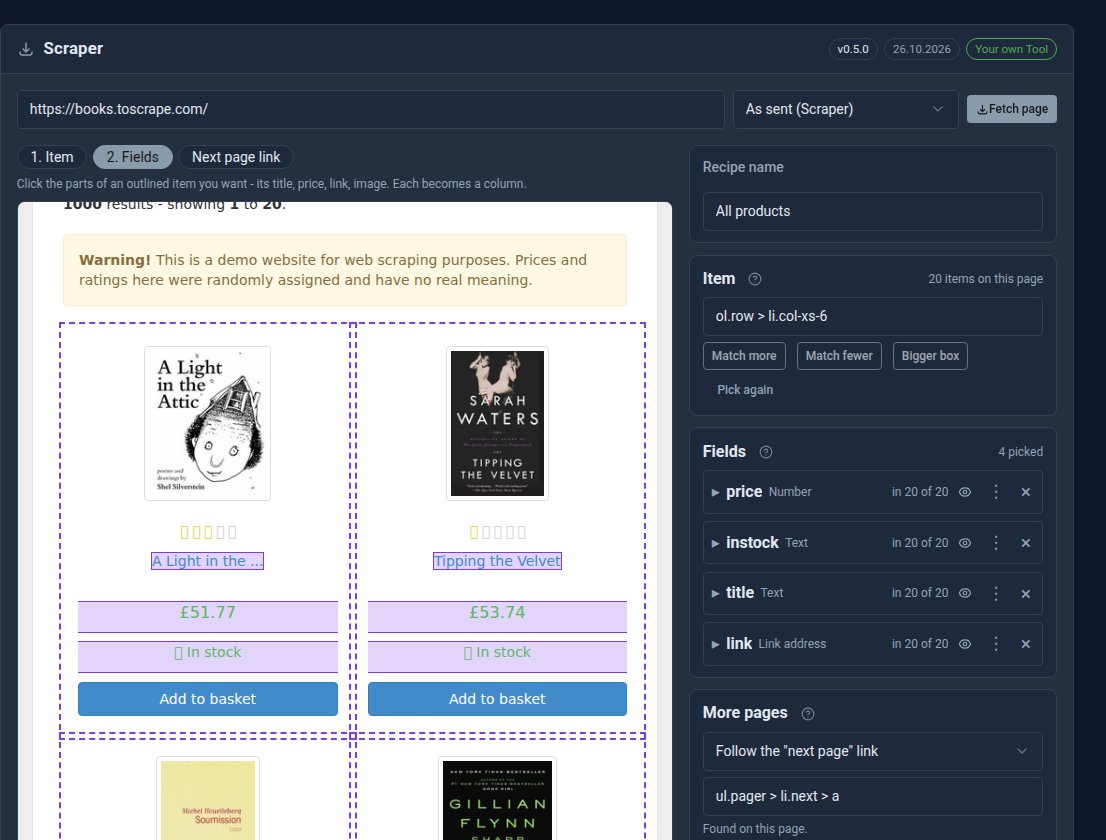Click the Gillian Flynn book cover image

coord(497,798)
